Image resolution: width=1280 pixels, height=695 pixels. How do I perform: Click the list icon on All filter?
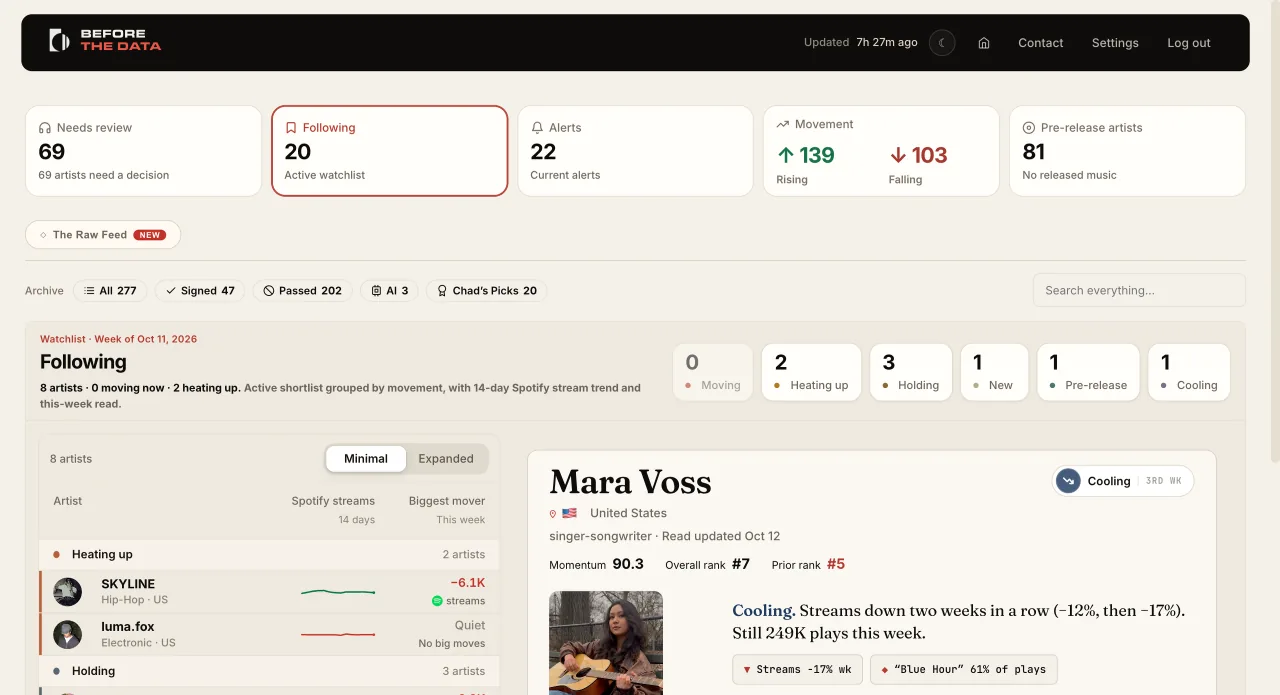pyautogui.click(x=89, y=291)
